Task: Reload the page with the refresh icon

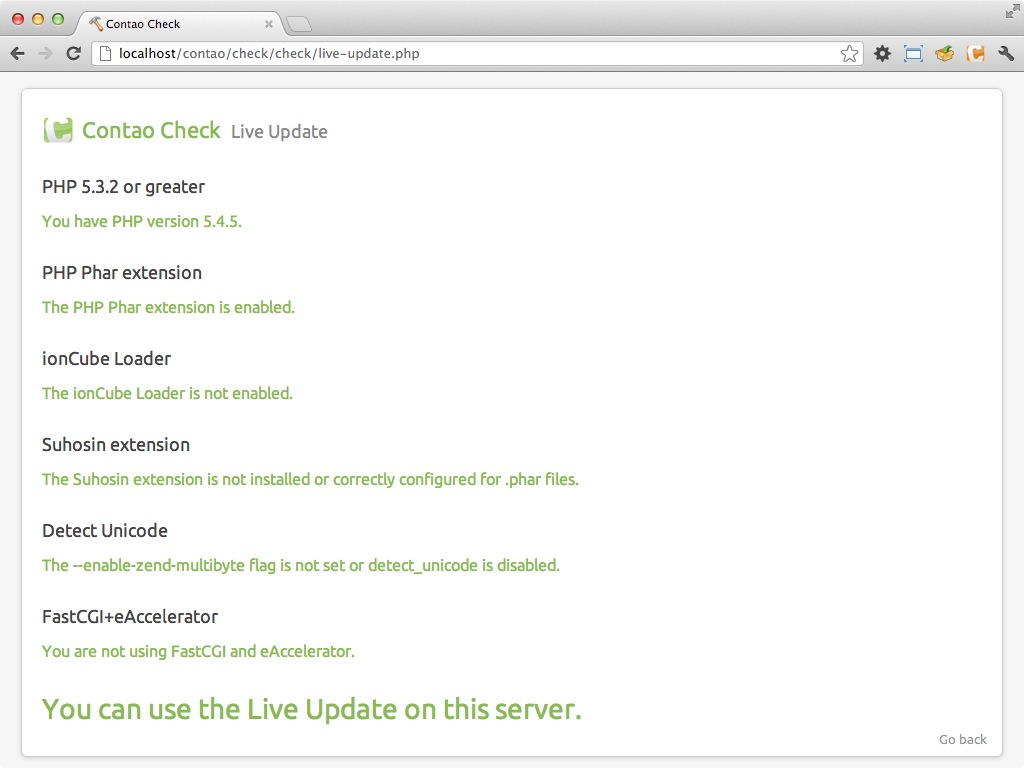Action: pos(74,54)
